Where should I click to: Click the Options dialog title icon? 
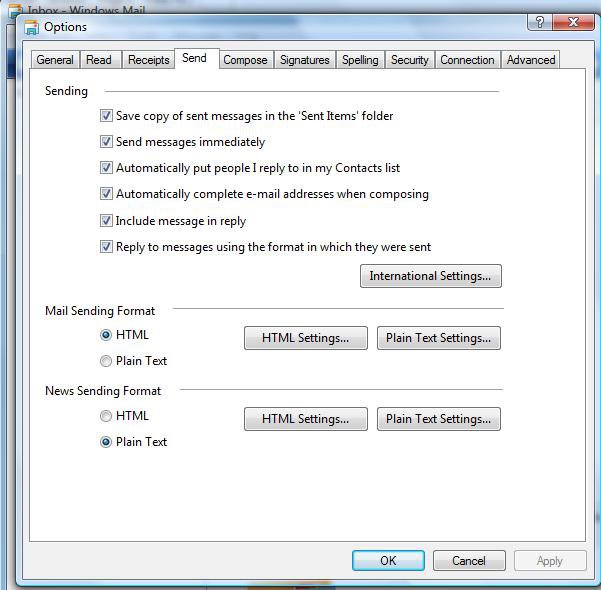point(31,28)
